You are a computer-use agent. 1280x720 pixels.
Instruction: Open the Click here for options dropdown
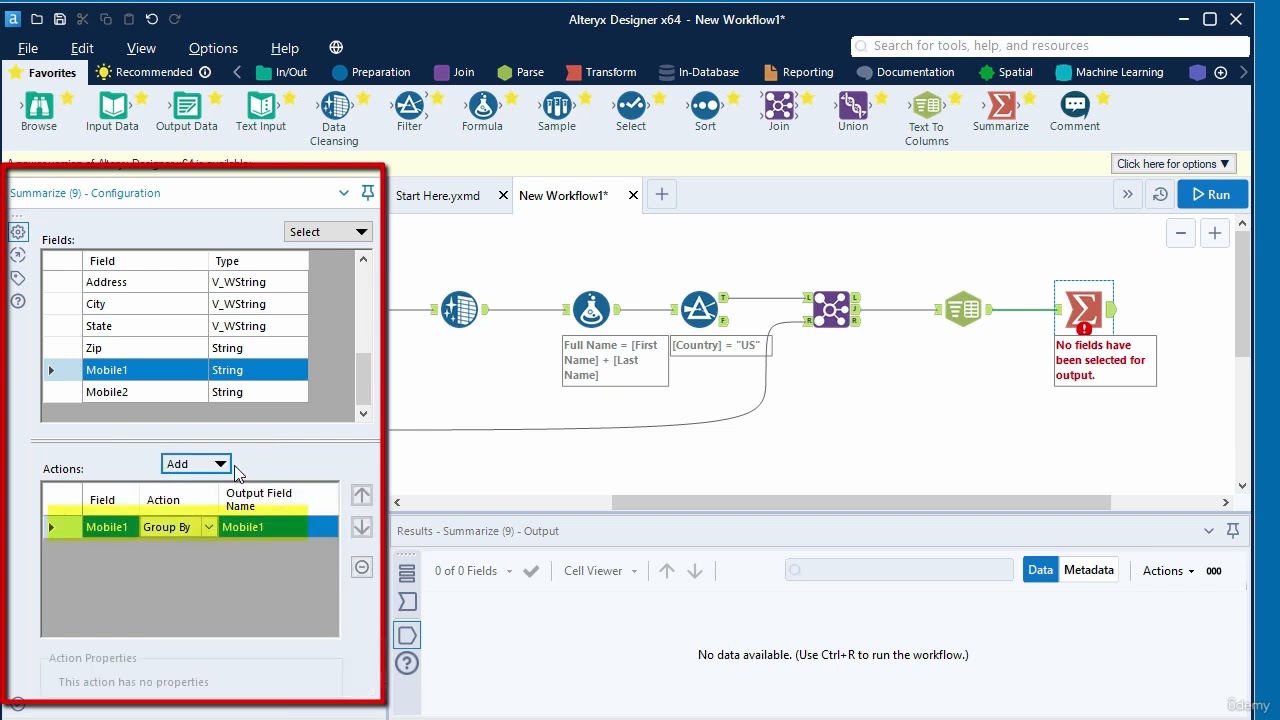(1174, 164)
